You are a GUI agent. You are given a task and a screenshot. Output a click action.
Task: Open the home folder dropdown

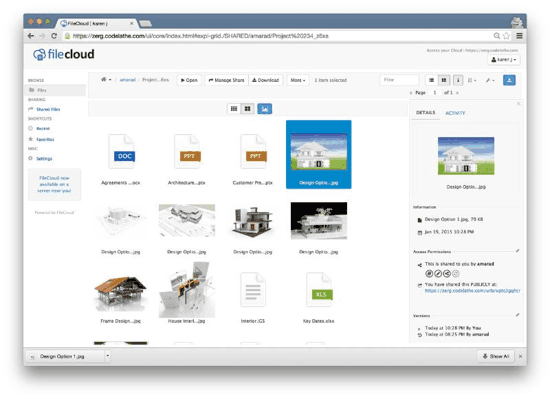[106, 80]
